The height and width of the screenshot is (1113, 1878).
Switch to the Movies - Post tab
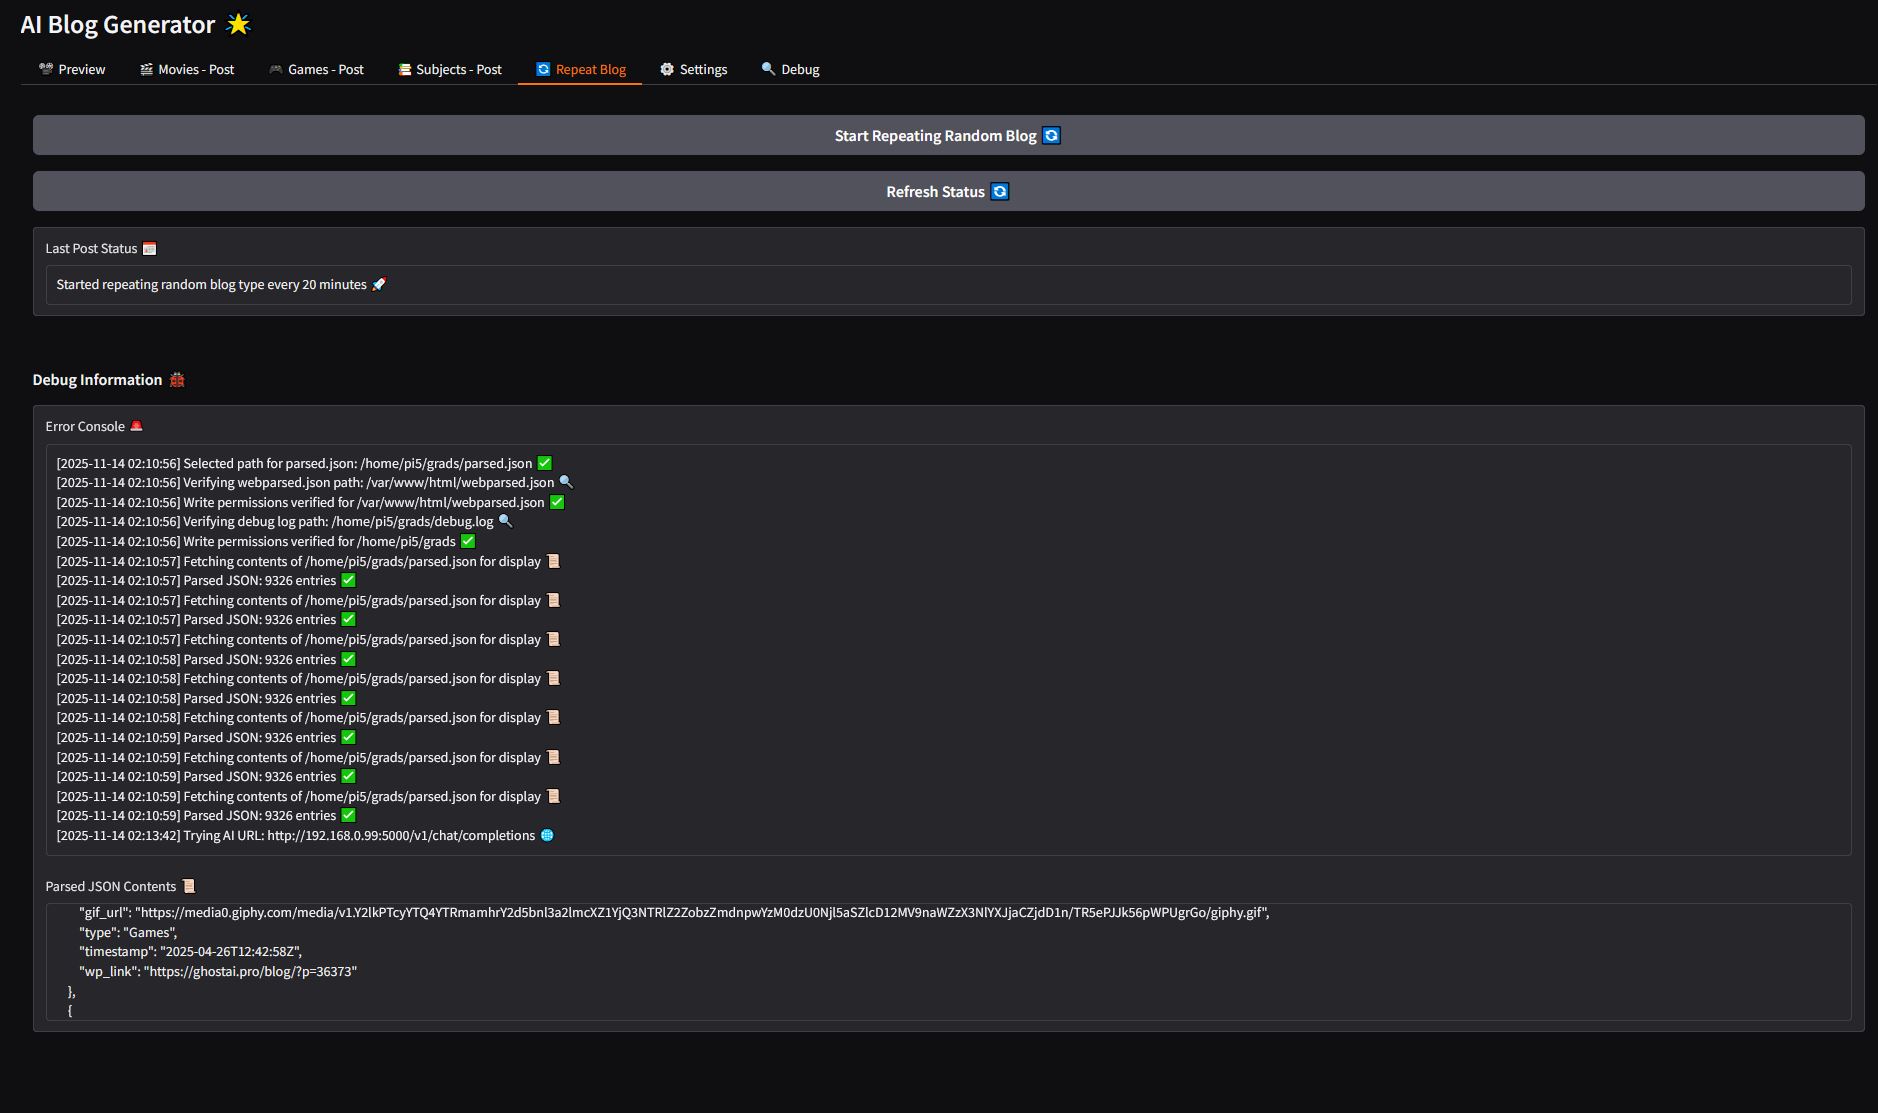point(187,69)
